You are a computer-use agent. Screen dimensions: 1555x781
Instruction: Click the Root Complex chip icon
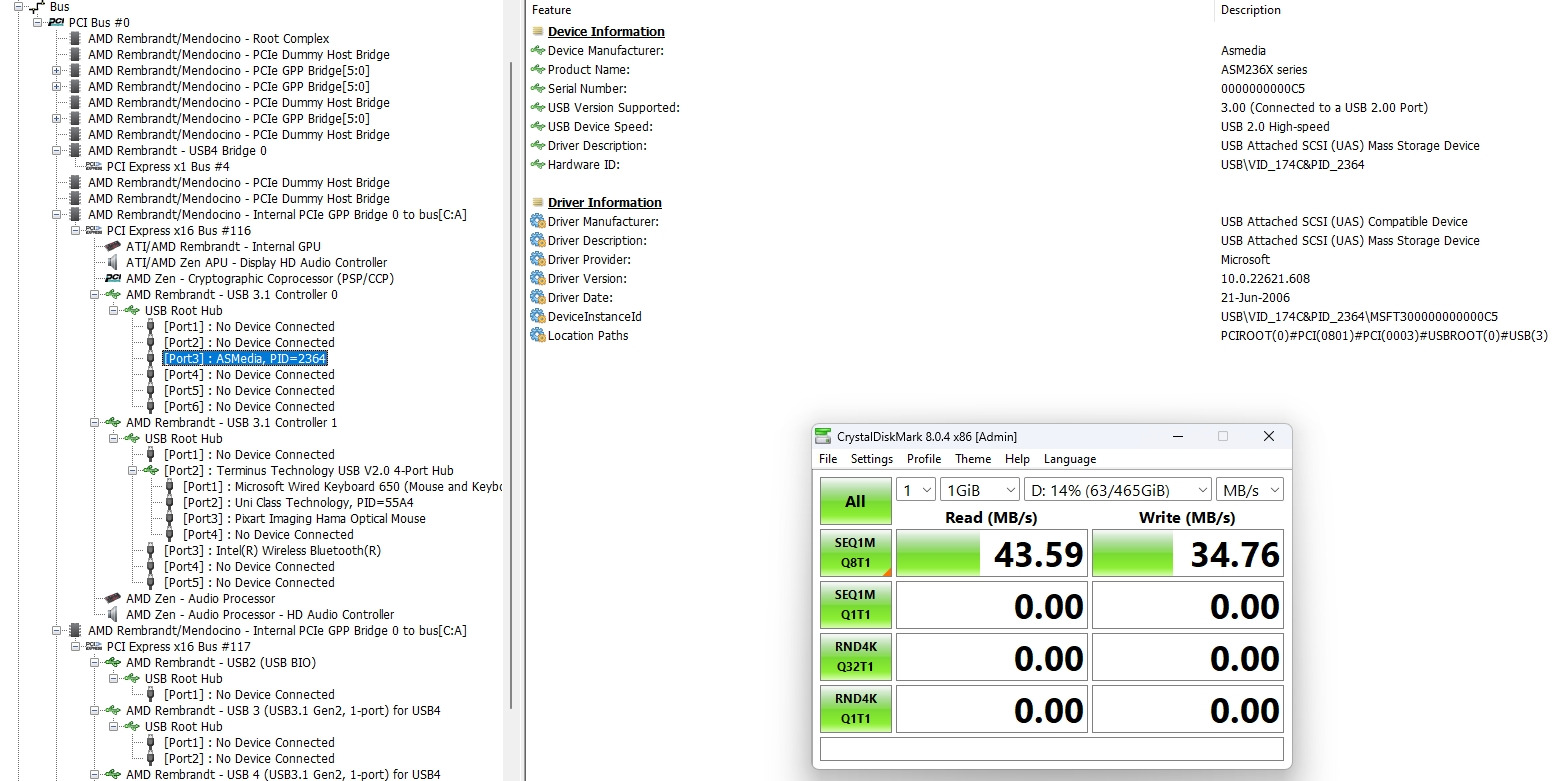coord(75,39)
